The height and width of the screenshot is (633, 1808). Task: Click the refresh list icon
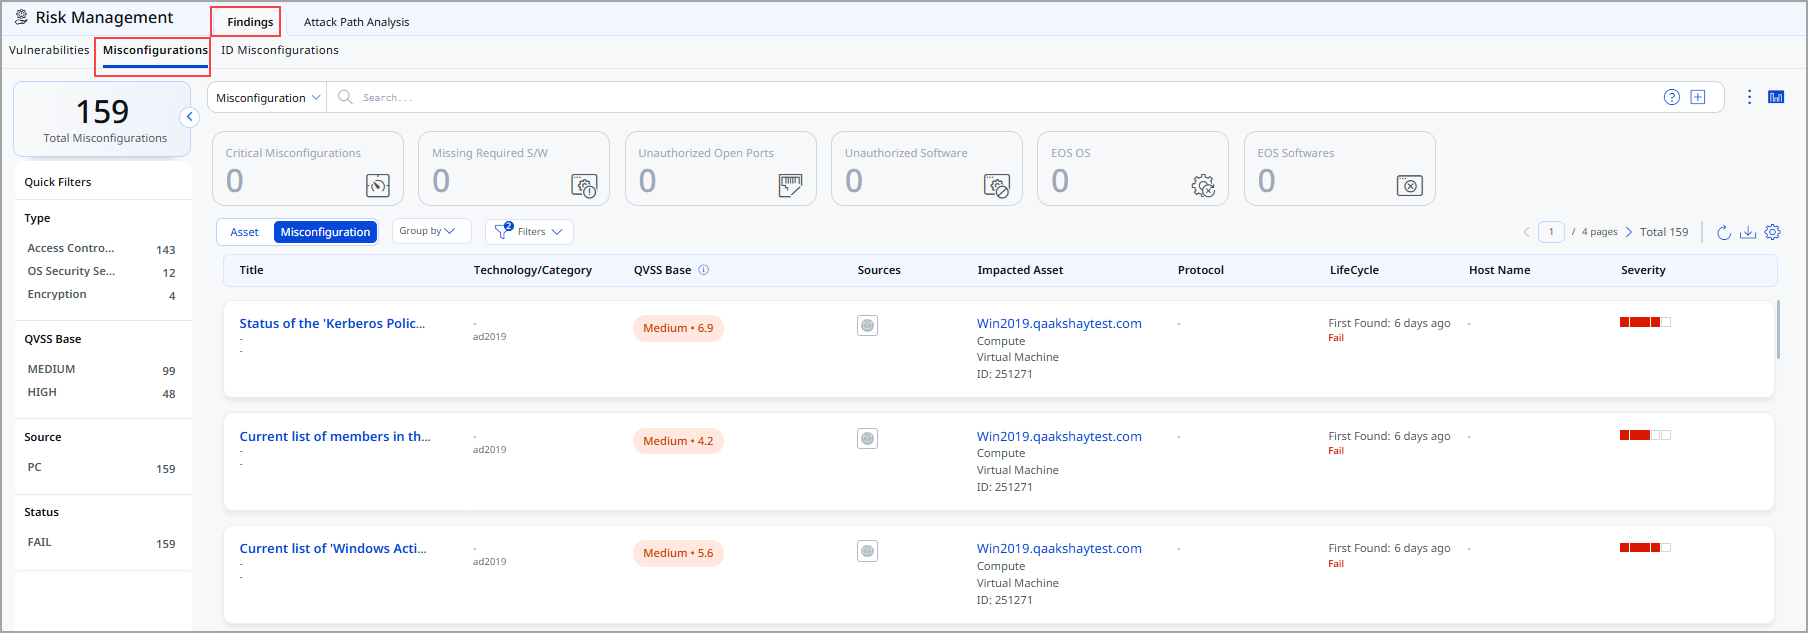coord(1724,232)
